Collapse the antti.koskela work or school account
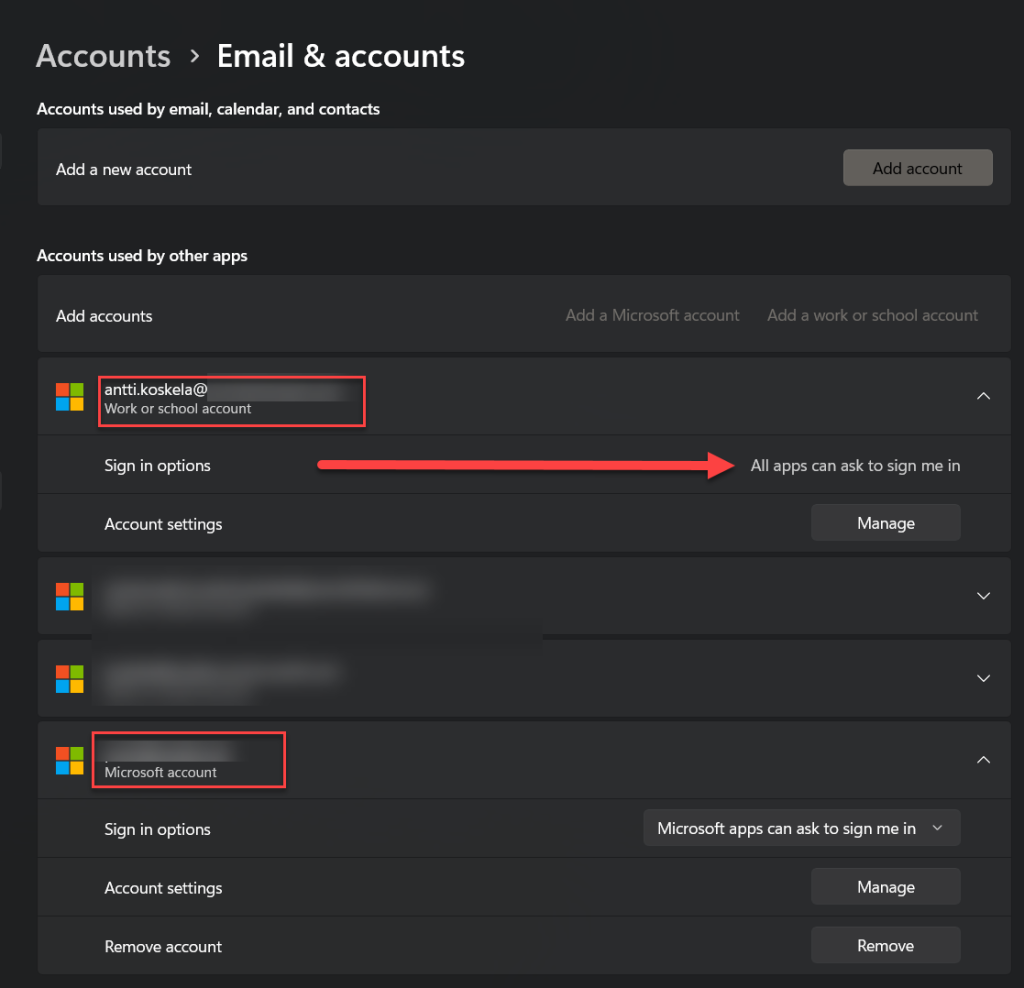Screen dimensions: 1024x988 tap(983, 396)
